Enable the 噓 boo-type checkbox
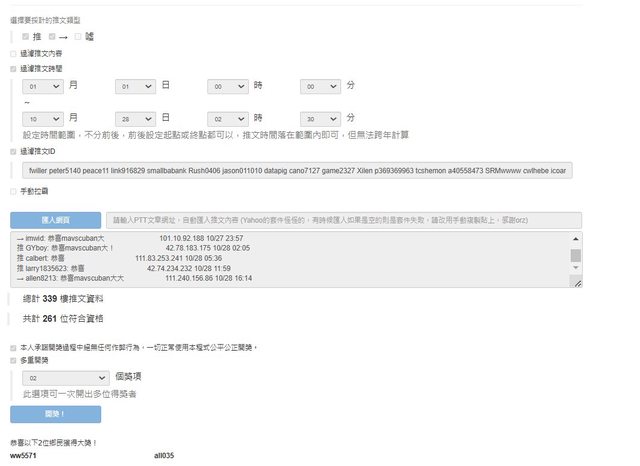Screen dimensions: 640x466 (77, 36)
